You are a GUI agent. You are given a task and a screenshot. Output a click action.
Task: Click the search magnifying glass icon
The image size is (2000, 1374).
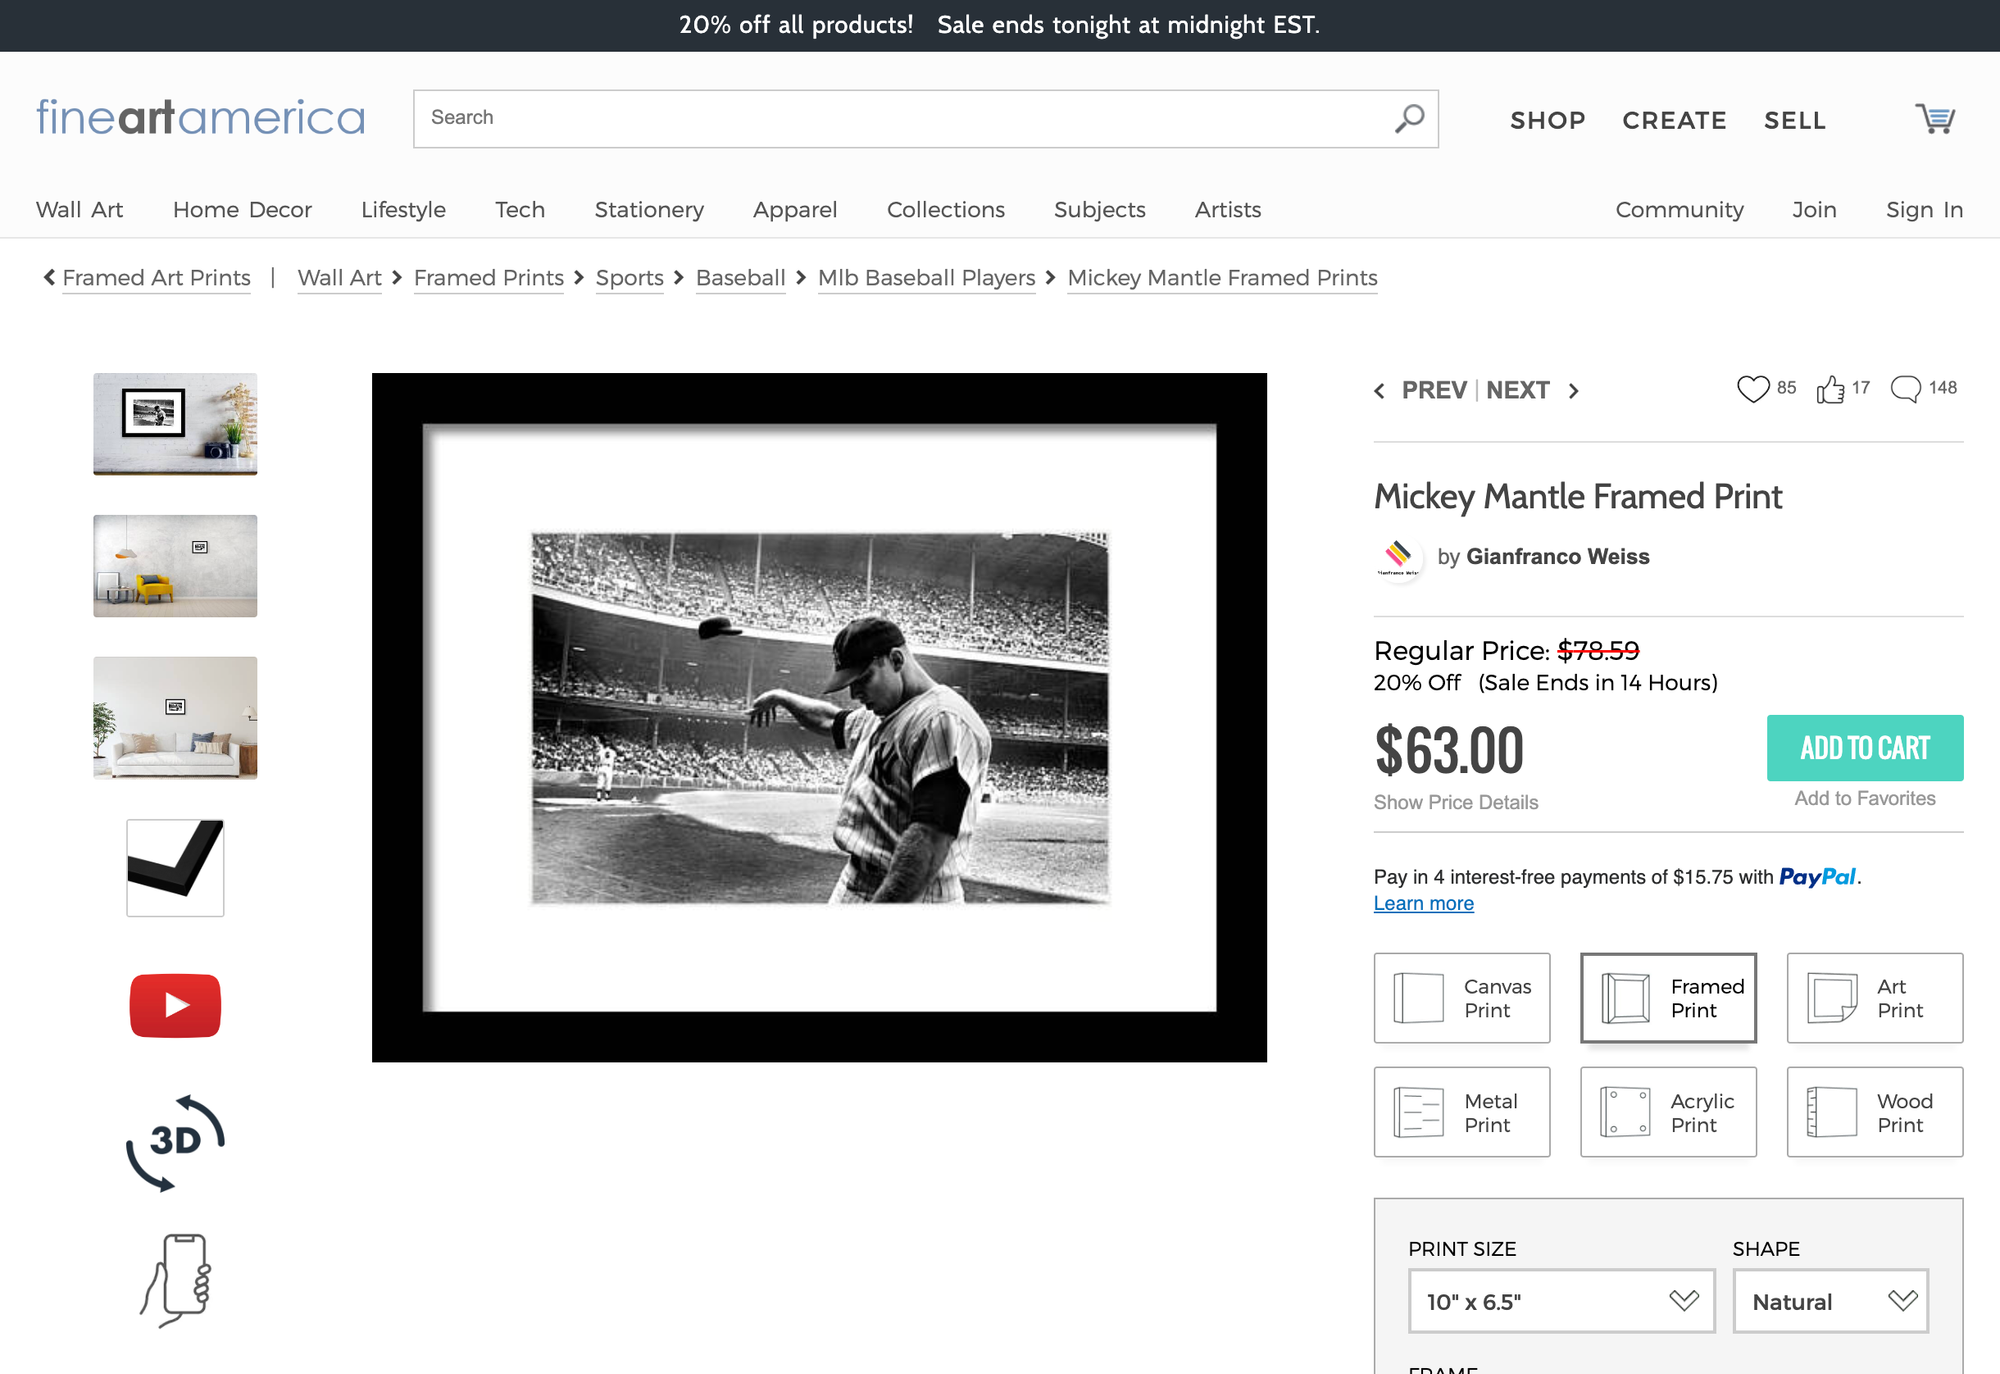1409,118
